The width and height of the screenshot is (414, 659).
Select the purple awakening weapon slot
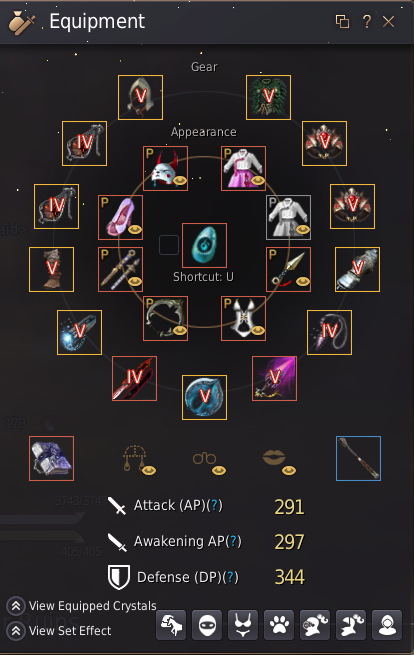(x=274, y=379)
